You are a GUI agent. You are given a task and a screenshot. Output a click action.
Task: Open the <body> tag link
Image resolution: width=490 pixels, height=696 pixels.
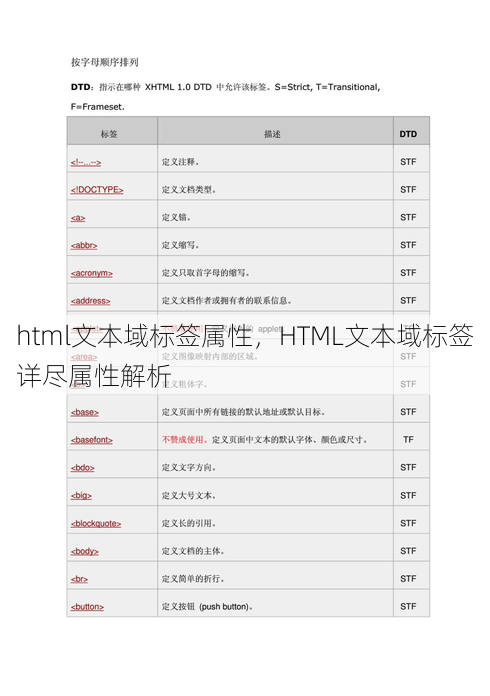pyautogui.click(x=85, y=551)
